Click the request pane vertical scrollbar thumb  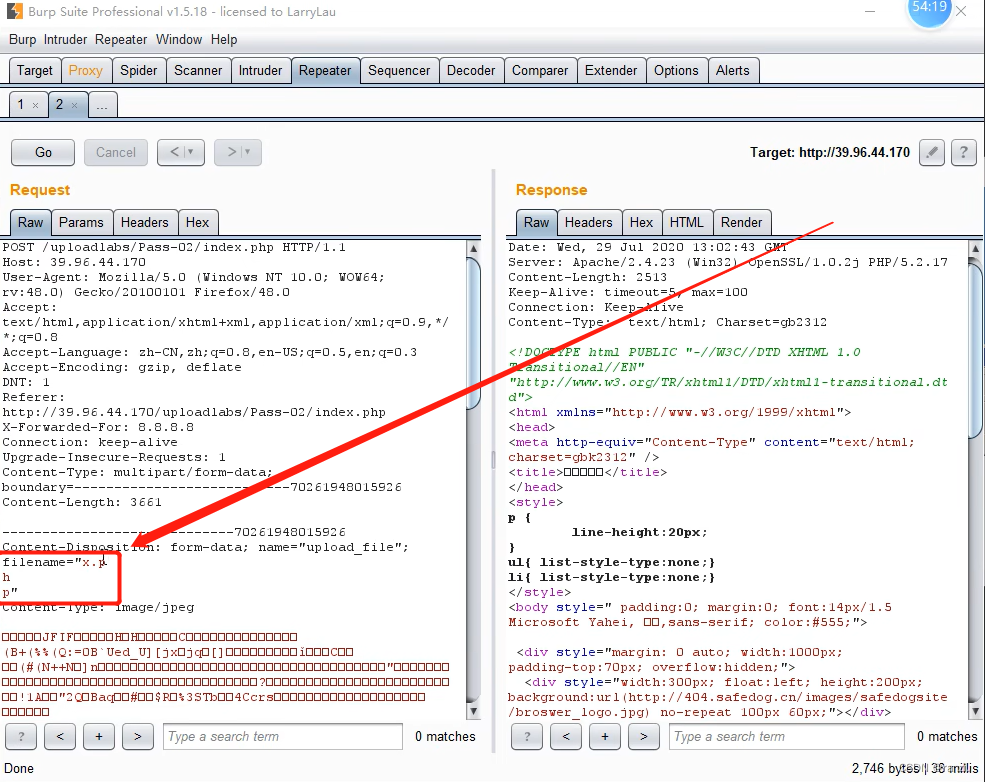pos(474,333)
